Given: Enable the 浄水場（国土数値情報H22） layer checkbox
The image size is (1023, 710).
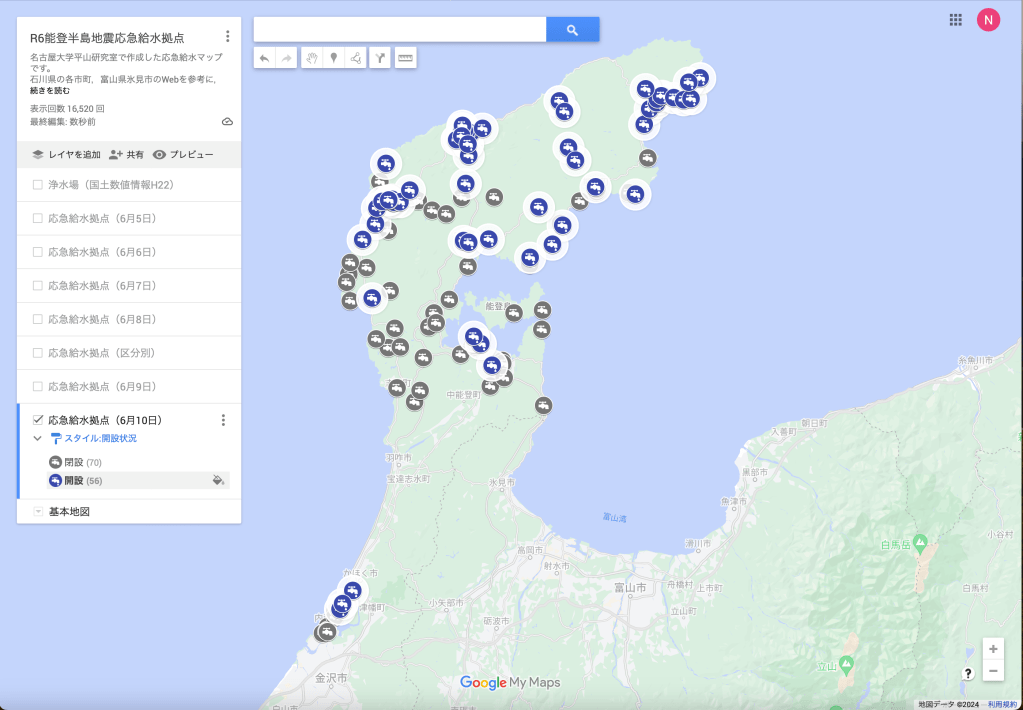Looking at the screenshot, I should (38, 185).
